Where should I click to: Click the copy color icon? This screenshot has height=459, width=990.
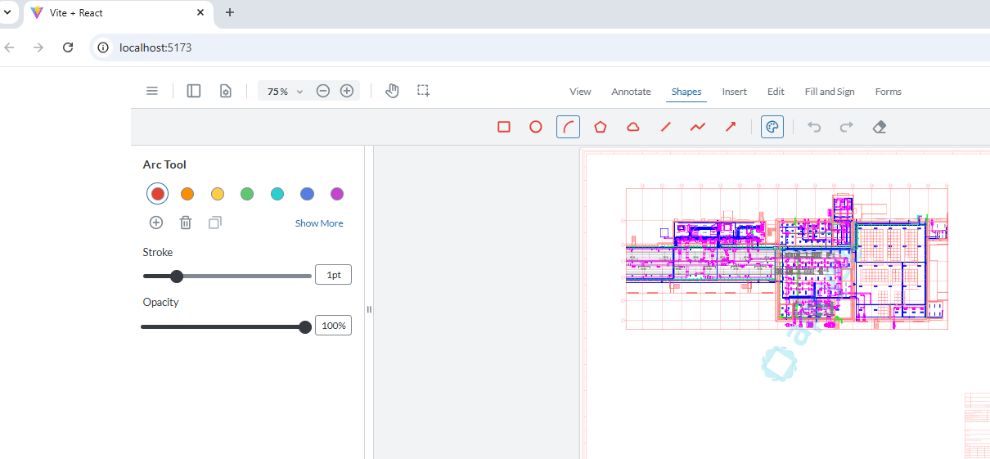pyautogui.click(x=215, y=222)
